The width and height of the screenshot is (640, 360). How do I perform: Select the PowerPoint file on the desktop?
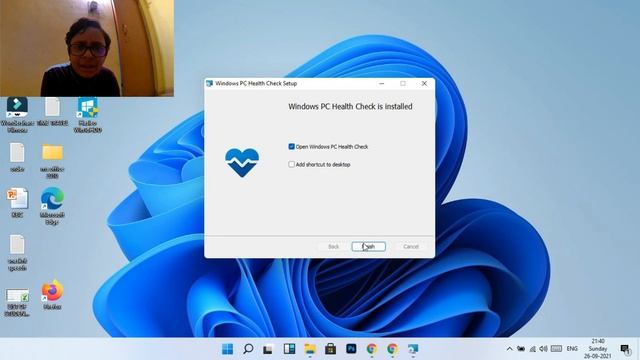17,202
